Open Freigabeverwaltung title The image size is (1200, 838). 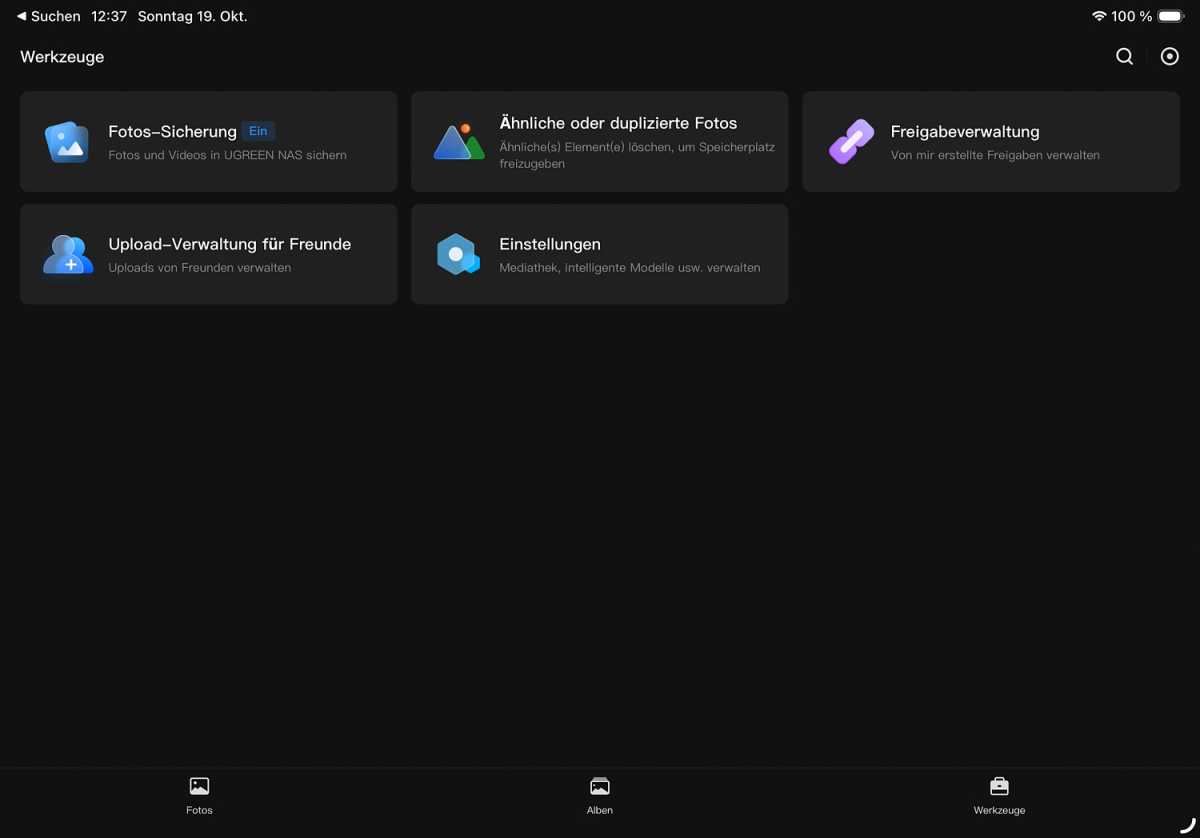[x=964, y=131]
